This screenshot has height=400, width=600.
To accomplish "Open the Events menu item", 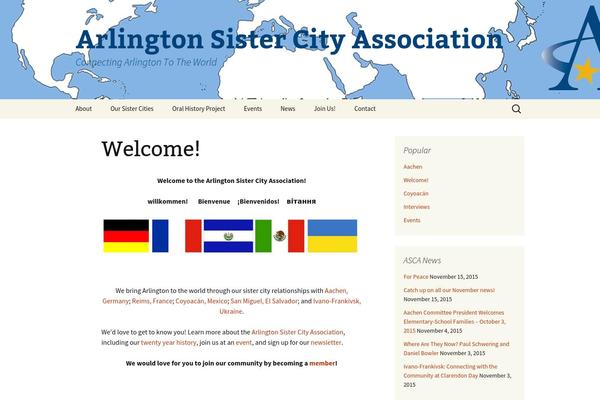I will (253, 109).
